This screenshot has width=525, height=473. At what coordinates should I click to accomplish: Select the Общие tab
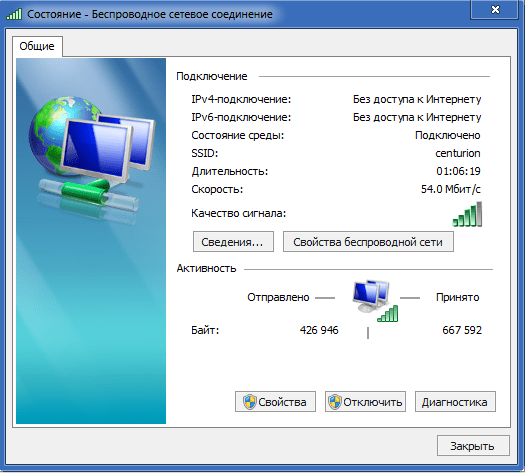point(37,46)
